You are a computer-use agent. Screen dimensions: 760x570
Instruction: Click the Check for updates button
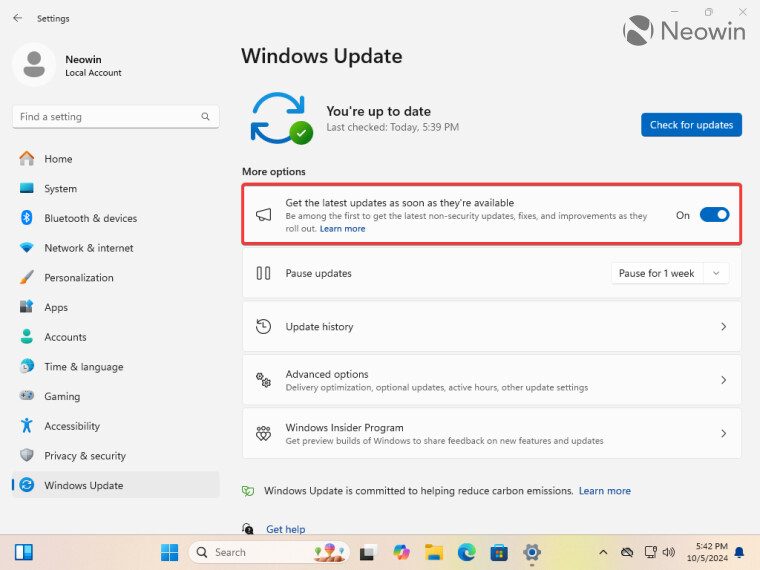[x=691, y=125]
